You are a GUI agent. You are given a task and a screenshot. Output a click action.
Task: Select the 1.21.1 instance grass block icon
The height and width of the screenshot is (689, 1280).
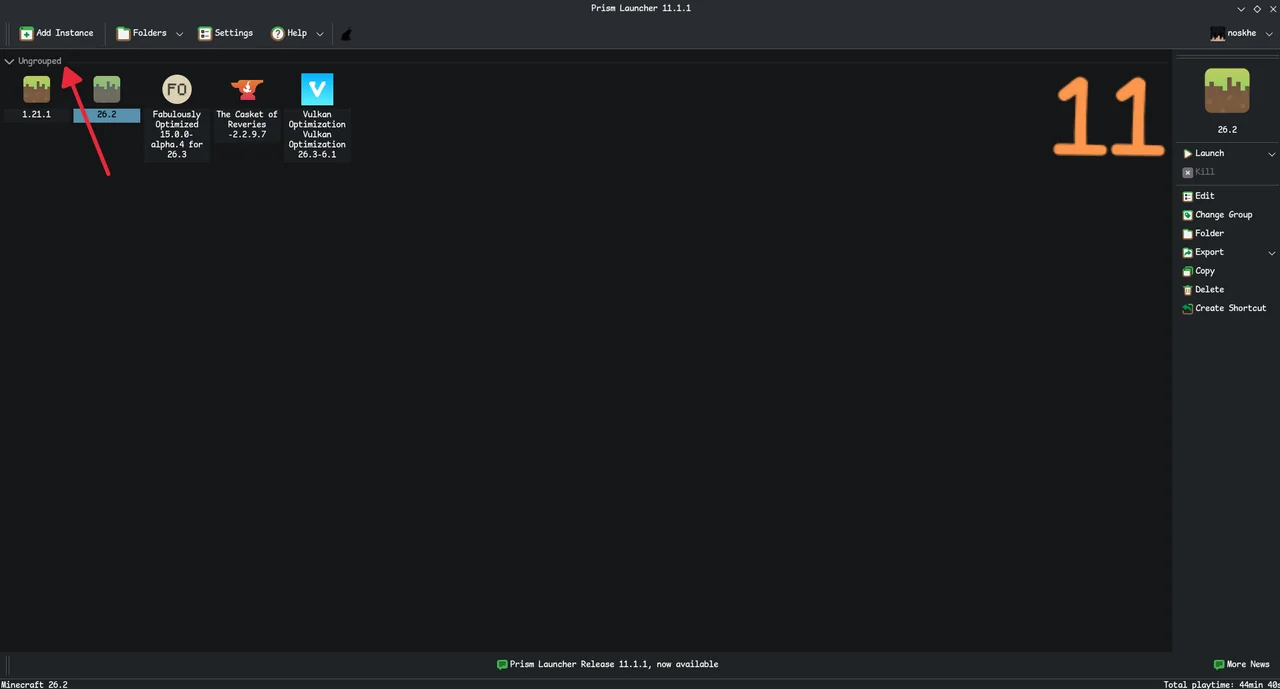pos(37,89)
